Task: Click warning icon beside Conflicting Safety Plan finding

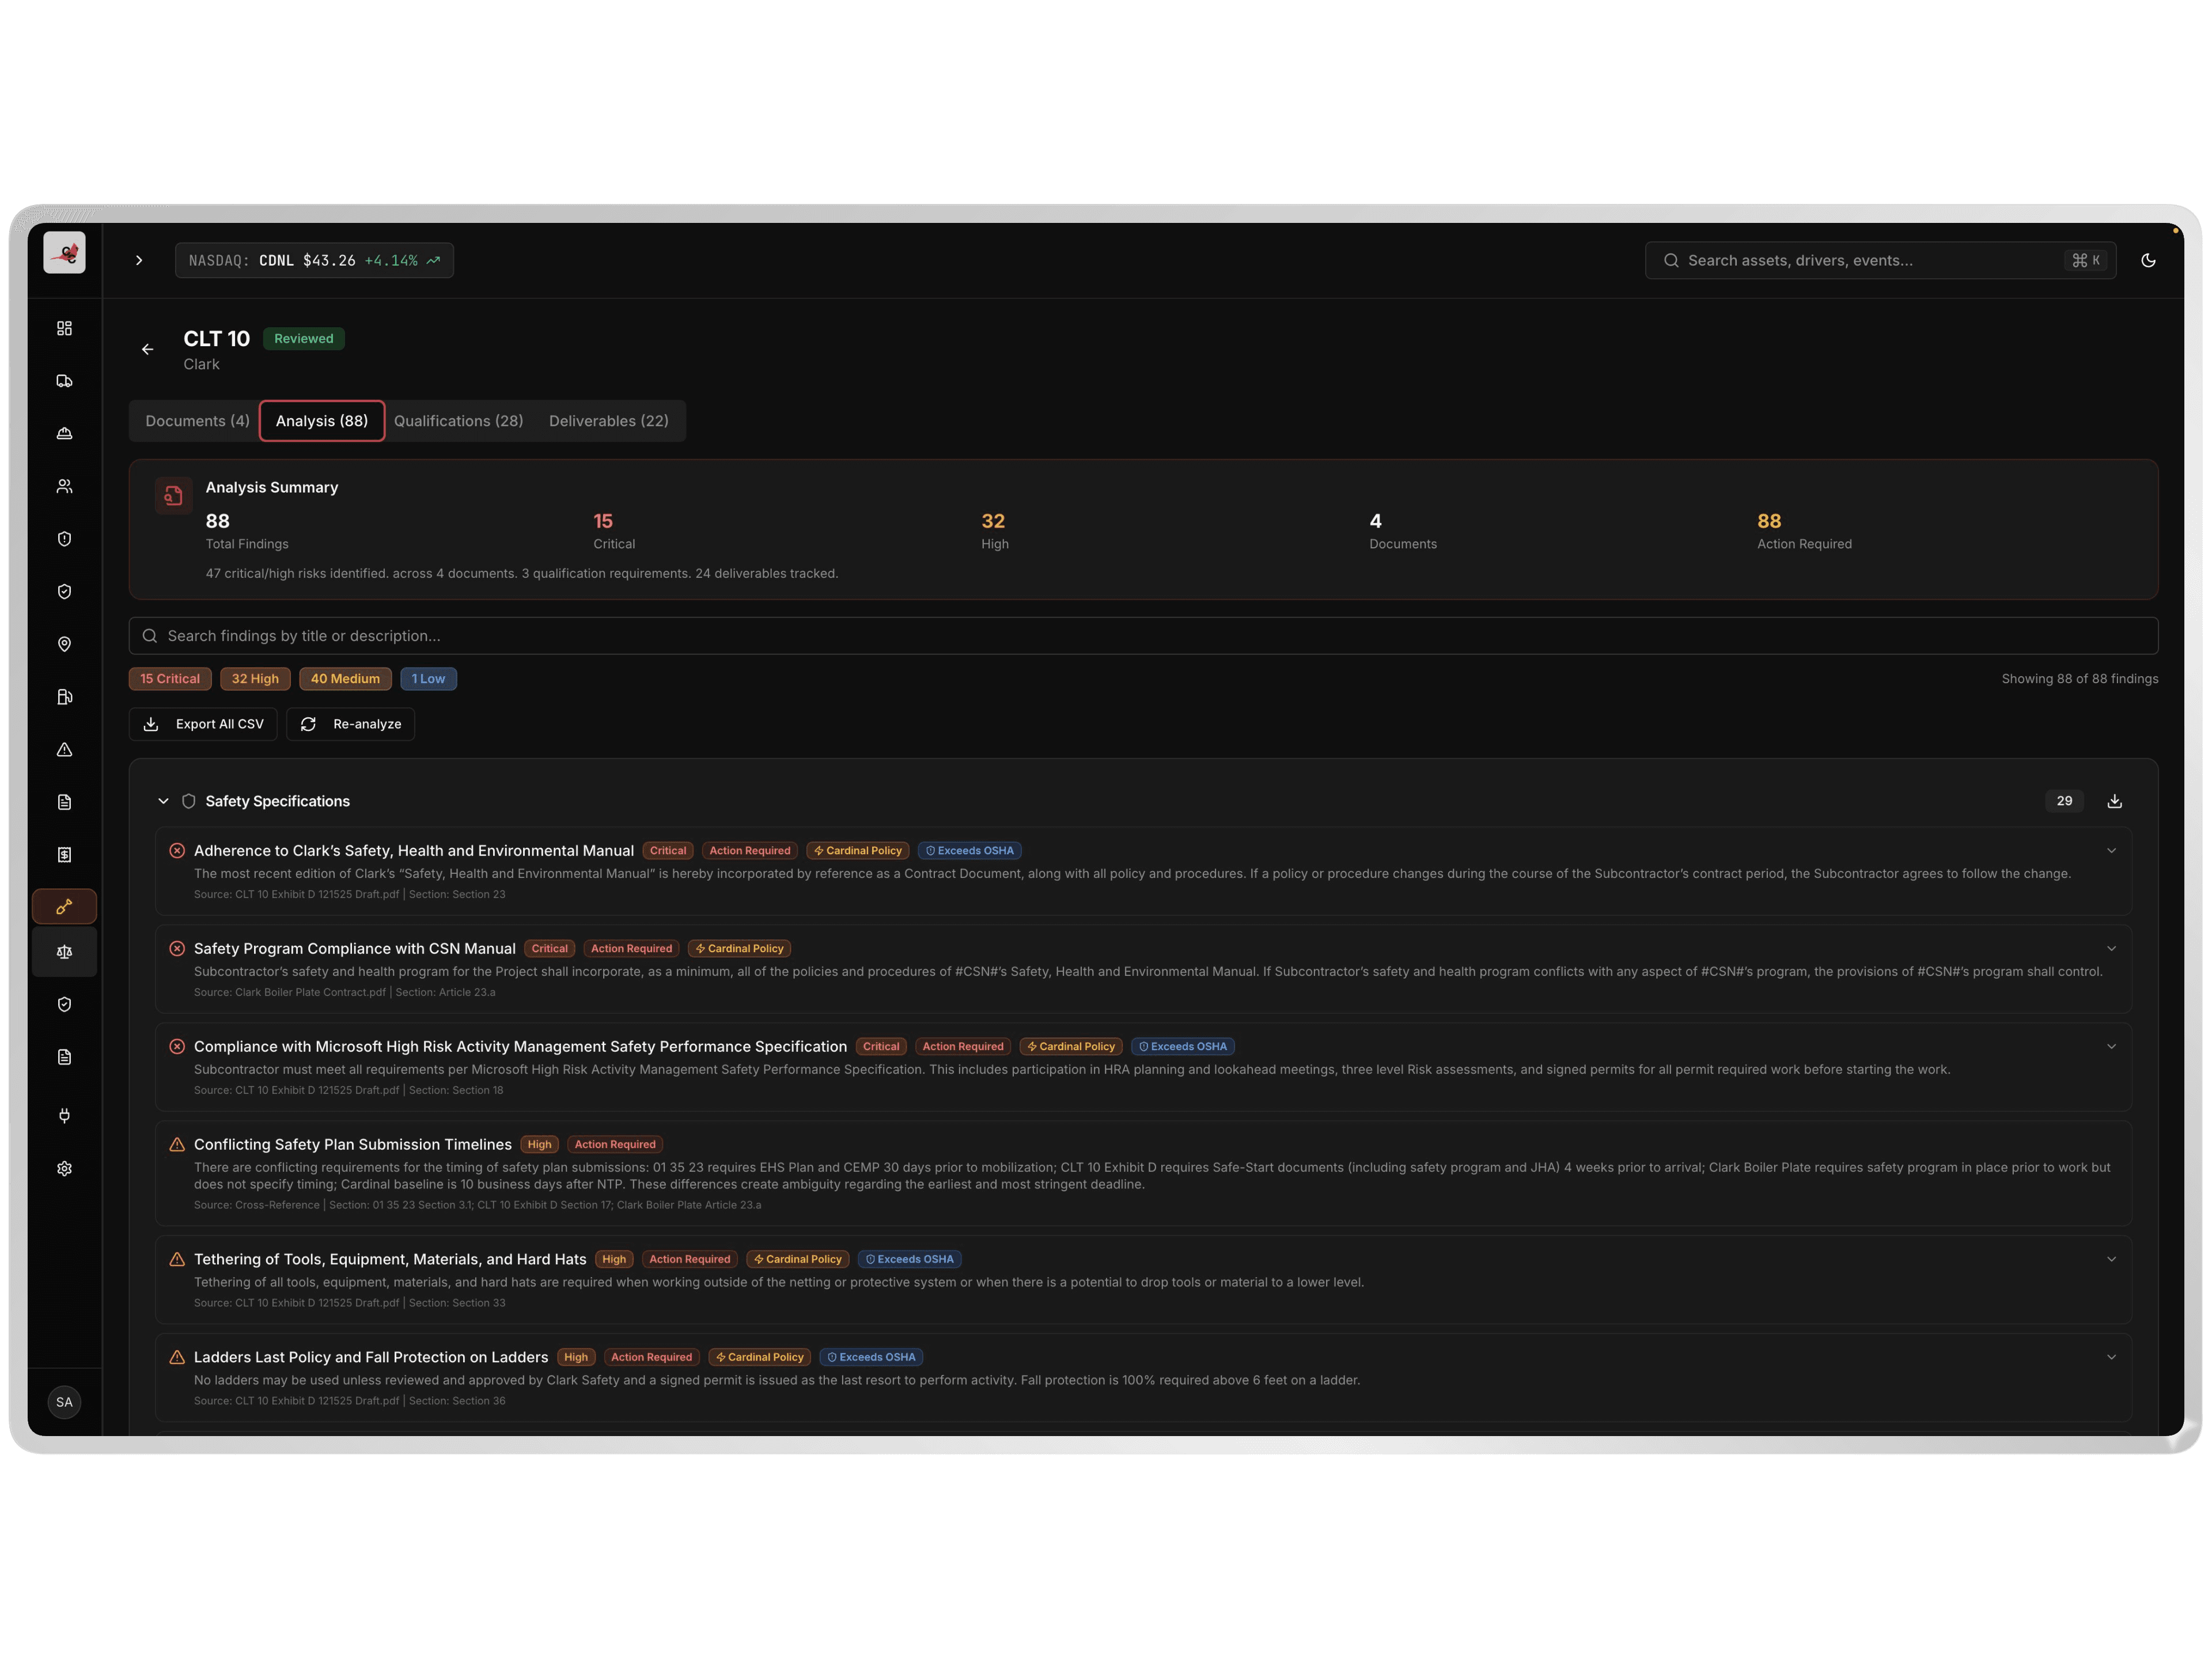Action: [177, 1145]
